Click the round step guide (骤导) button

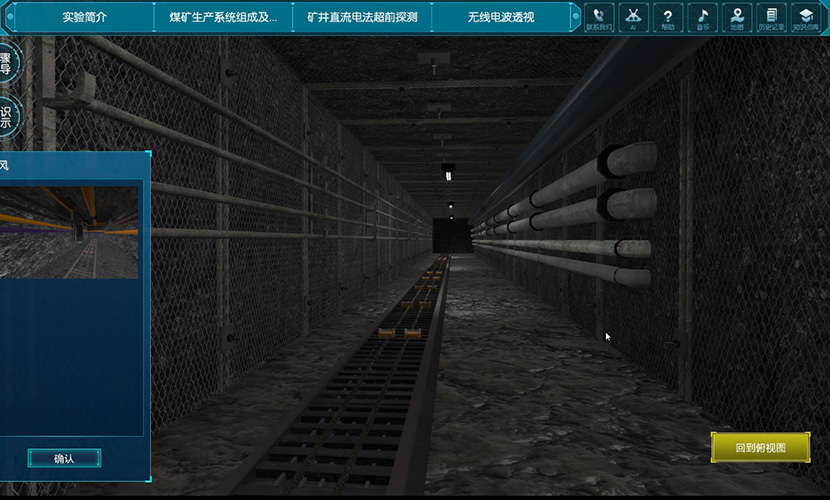8,65
